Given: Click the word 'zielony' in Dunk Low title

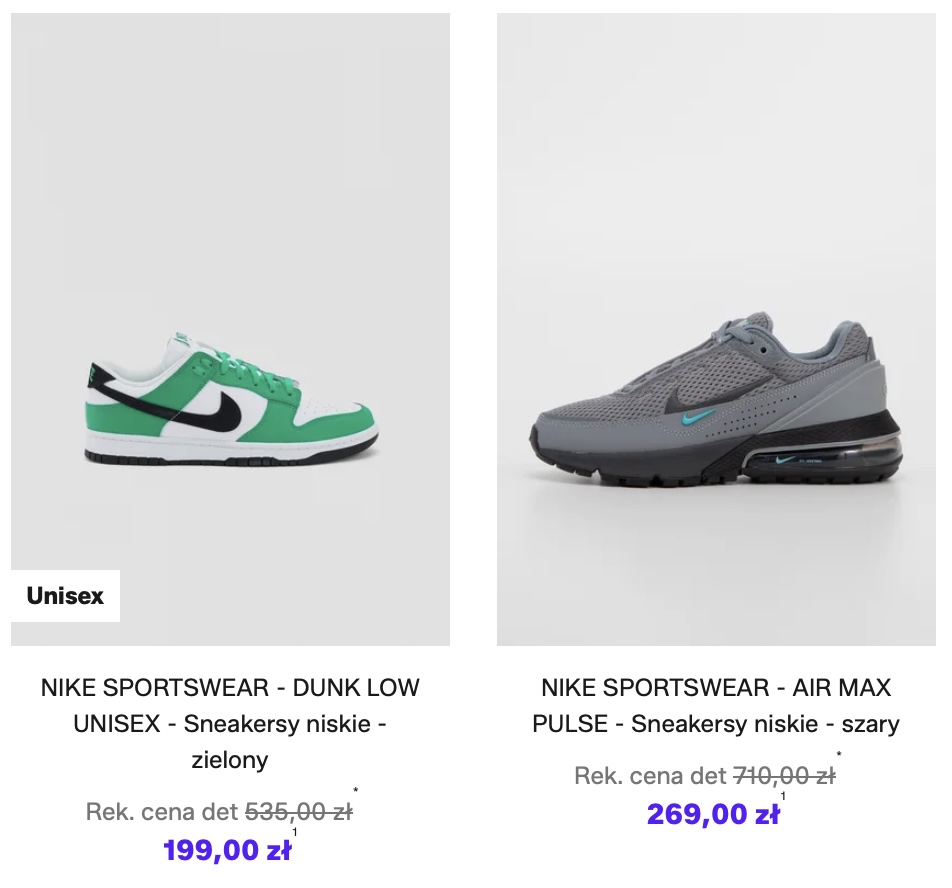Looking at the screenshot, I should (x=230, y=759).
